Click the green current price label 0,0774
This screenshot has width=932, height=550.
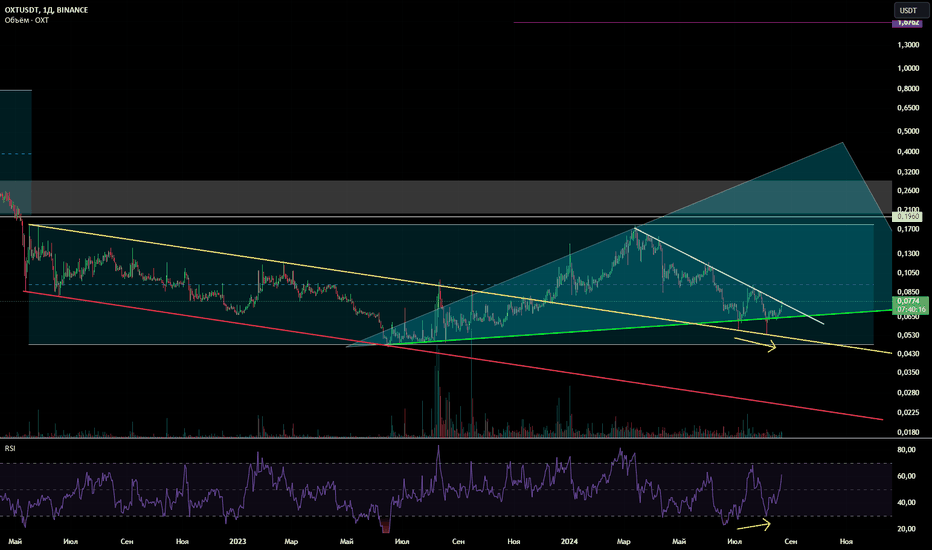pyautogui.click(x=909, y=301)
